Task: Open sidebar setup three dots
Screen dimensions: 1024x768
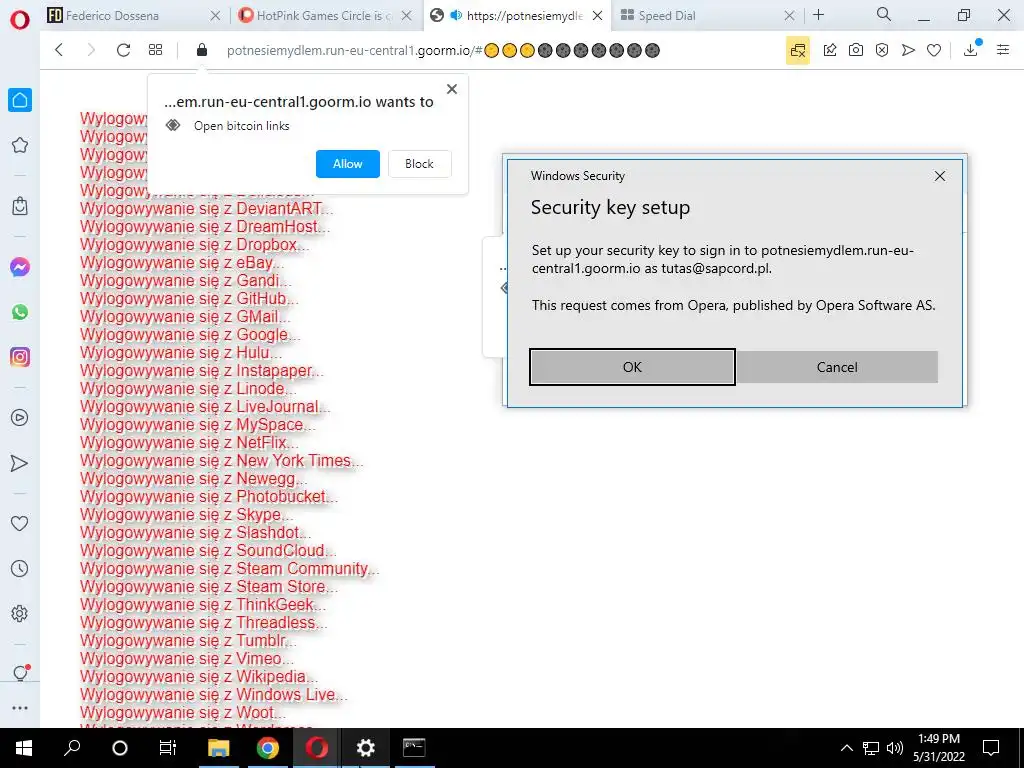Action: point(20,708)
